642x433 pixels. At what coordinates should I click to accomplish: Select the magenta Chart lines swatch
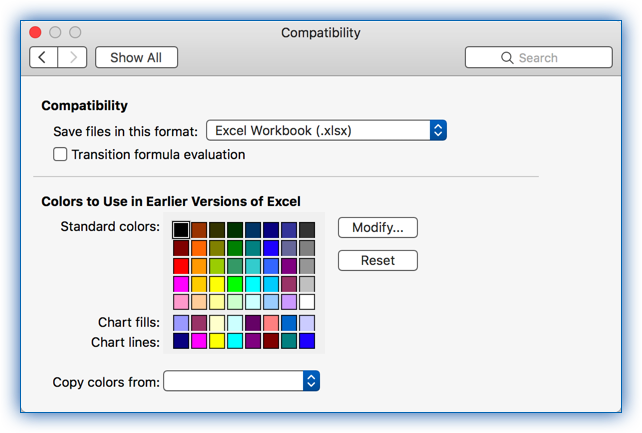coord(199,341)
